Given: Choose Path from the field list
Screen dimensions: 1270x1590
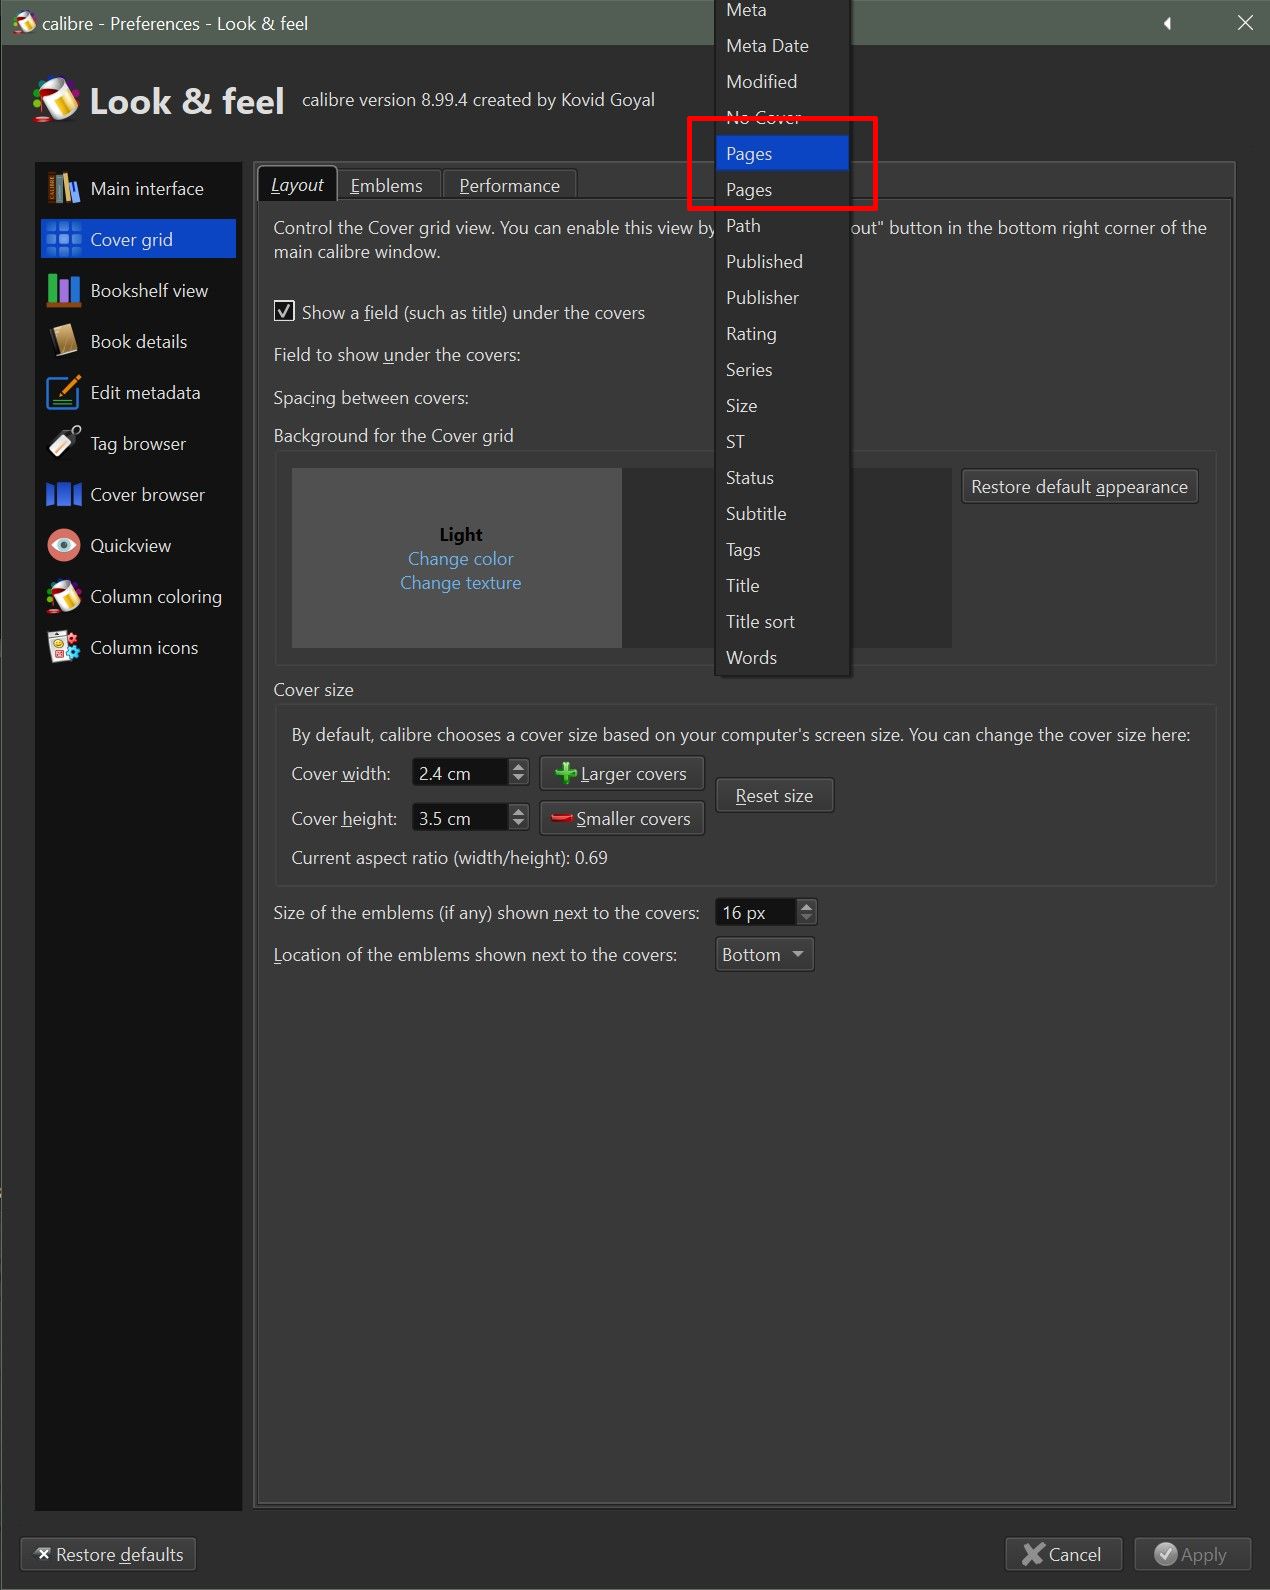Looking at the screenshot, I should click(x=782, y=226).
